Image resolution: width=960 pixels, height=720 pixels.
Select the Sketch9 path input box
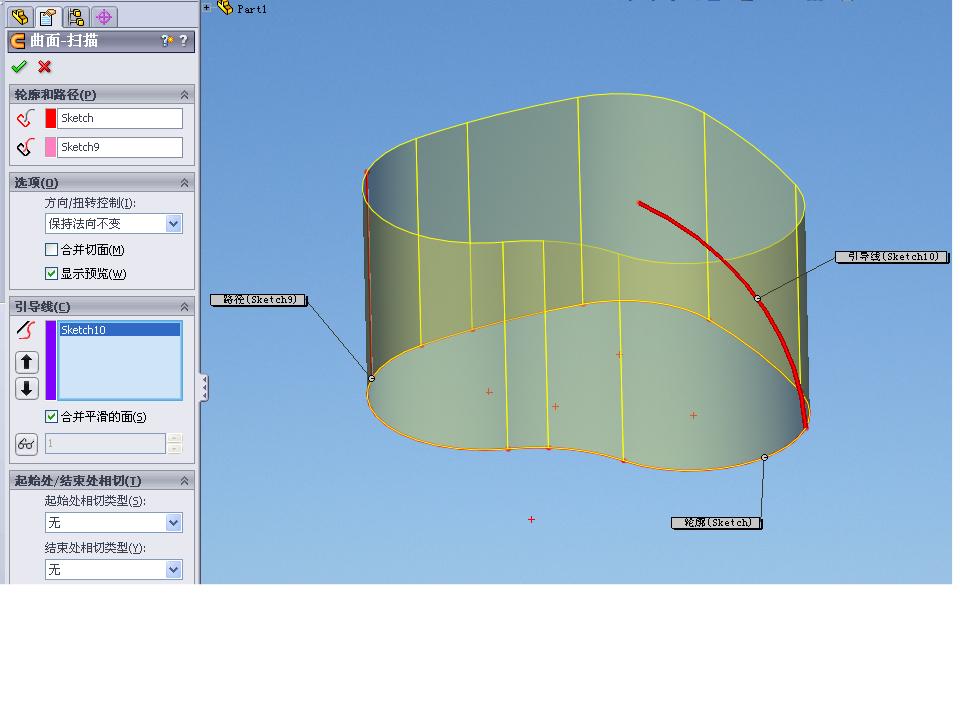click(120, 147)
